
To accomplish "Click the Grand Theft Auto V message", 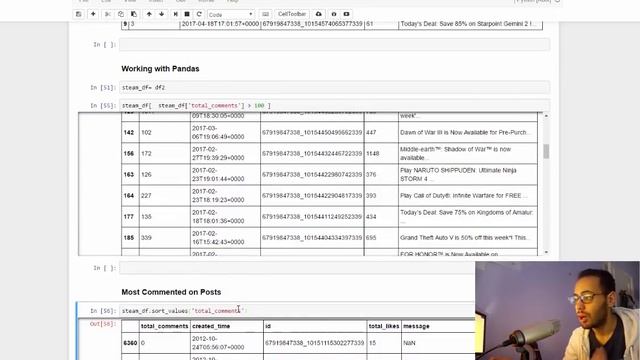I will point(468,238).
